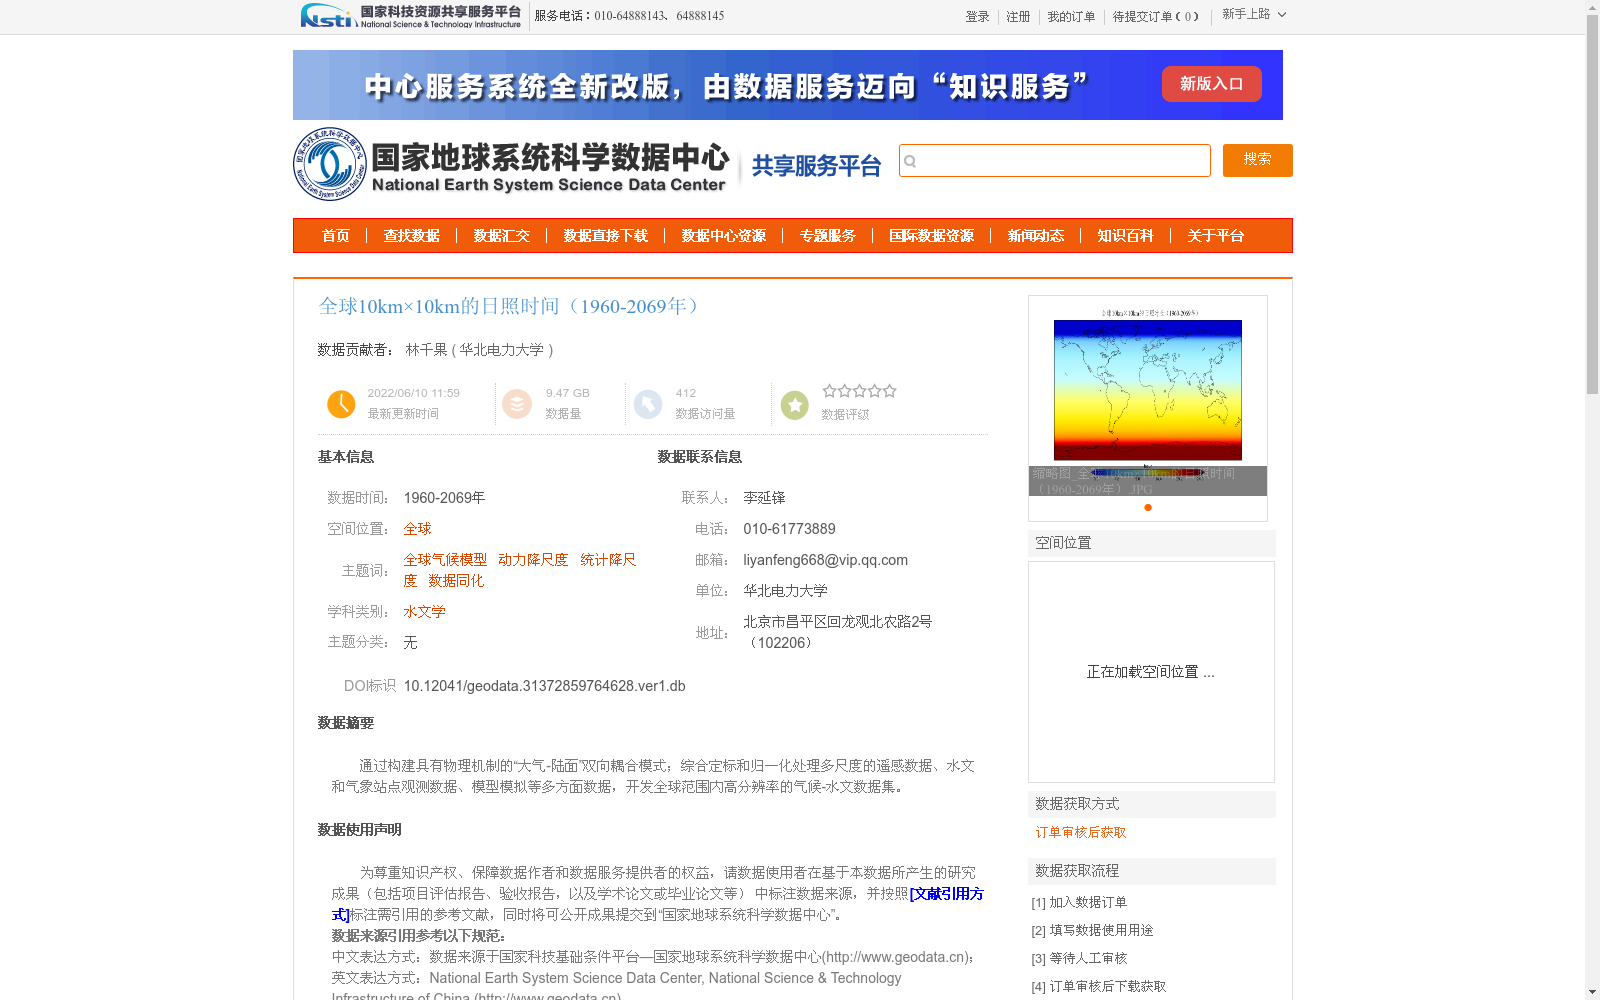Click the data rating star badge icon
The image size is (1600, 1000).
tap(795, 405)
